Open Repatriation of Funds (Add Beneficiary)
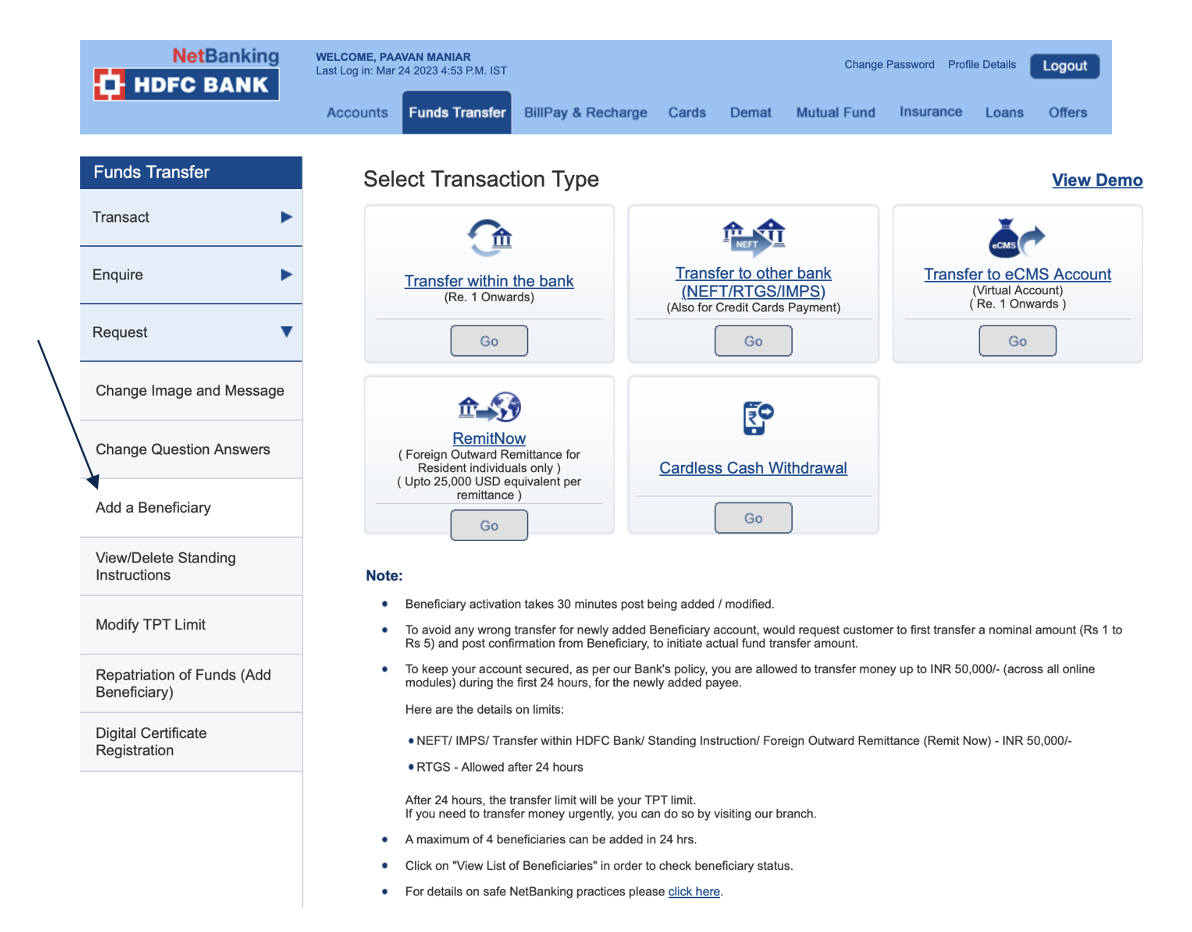The height and width of the screenshot is (932, 1192). point(191,683)
